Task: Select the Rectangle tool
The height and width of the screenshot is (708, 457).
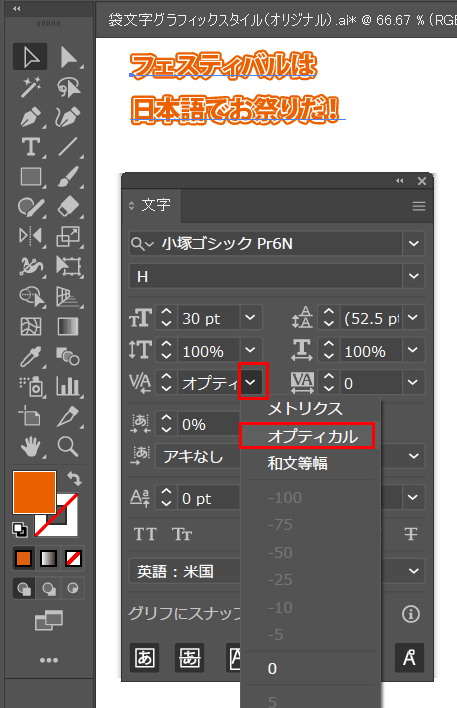Action: point(30,177)
